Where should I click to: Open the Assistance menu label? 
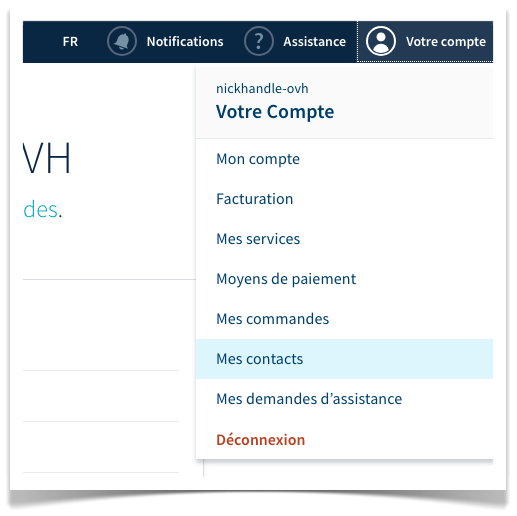click(315, 42)
